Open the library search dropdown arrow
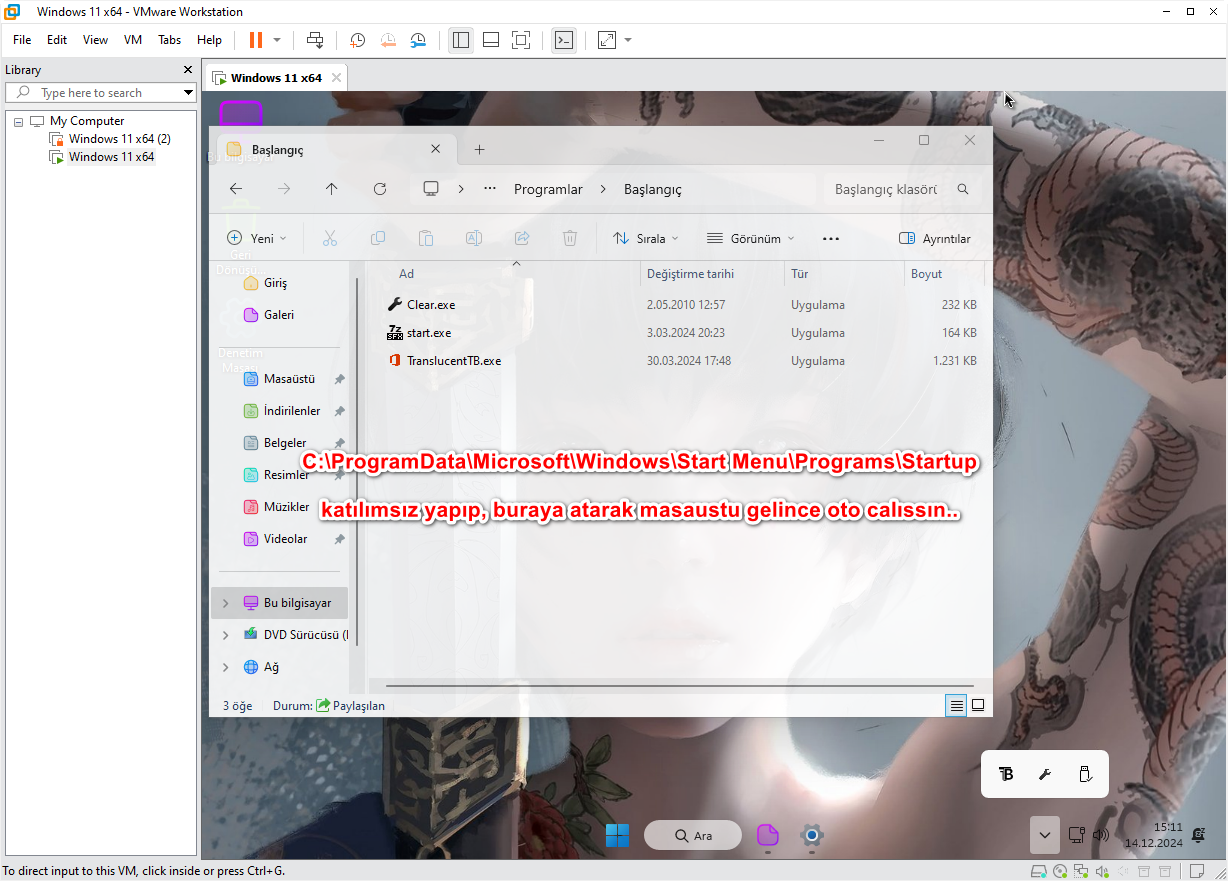1228x881 pixels. [188, 93]
